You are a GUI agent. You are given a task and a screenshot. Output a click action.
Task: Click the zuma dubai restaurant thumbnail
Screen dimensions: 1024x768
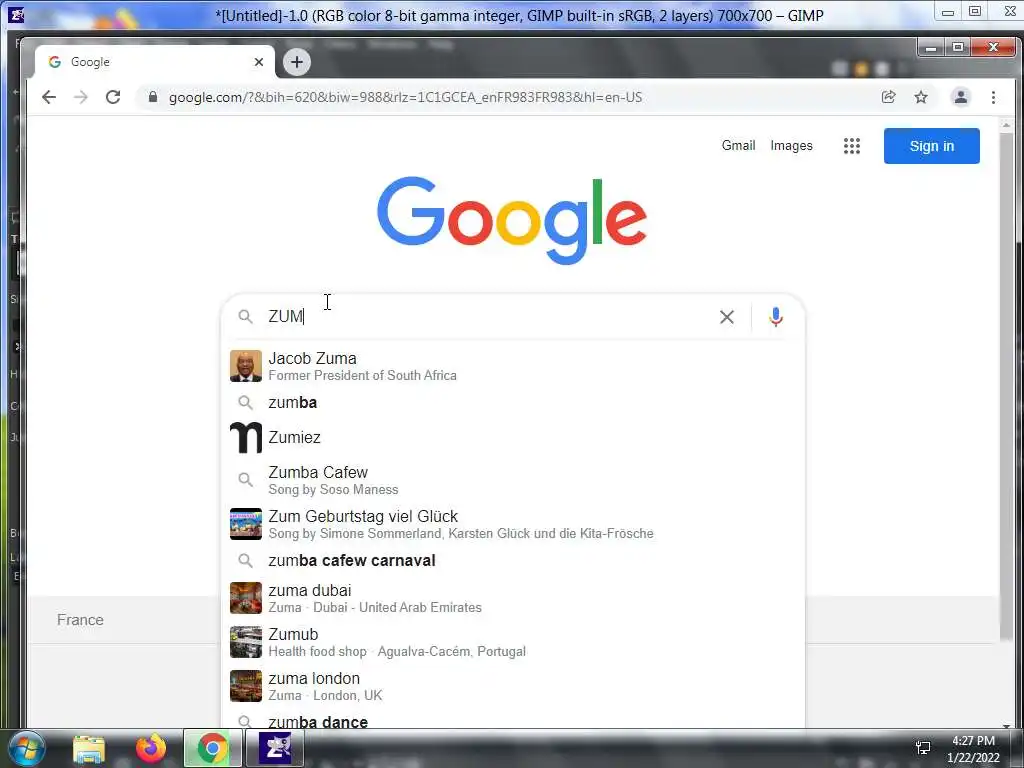[246, 598]
